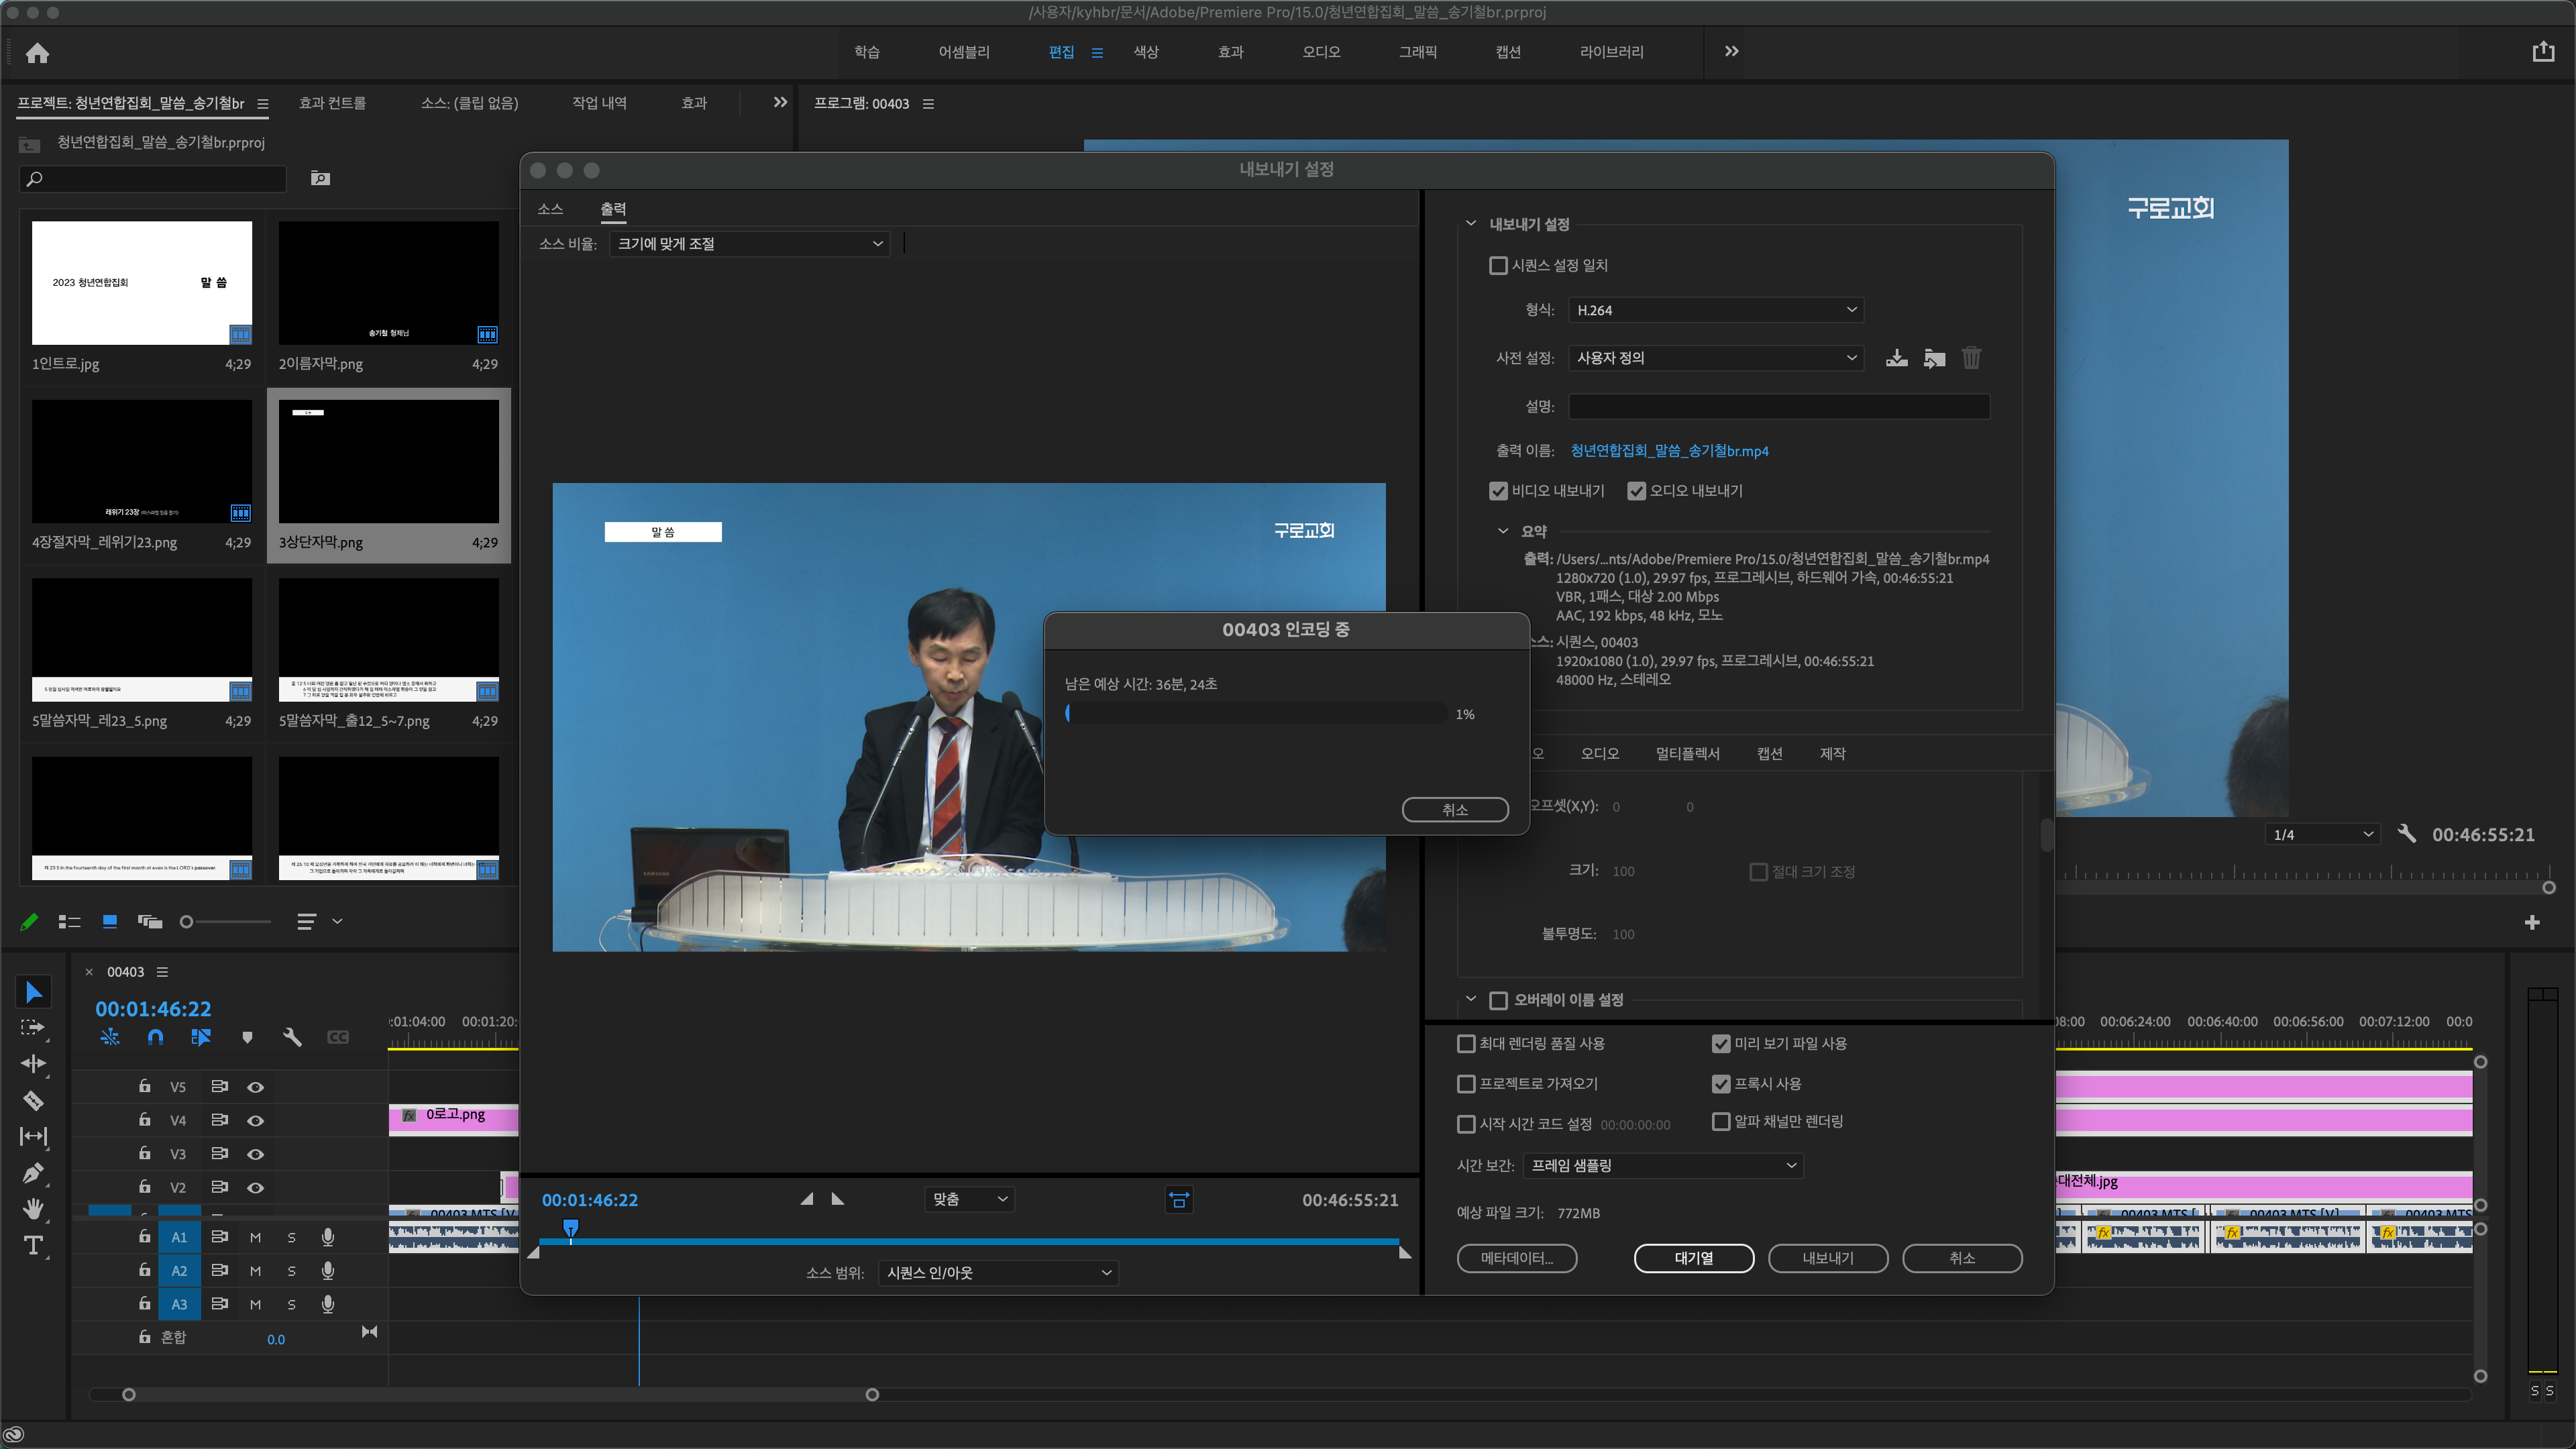Toggle timeline snapping magnet icon
Screen dimensions: 2576x1449
tap(155, 1037)
